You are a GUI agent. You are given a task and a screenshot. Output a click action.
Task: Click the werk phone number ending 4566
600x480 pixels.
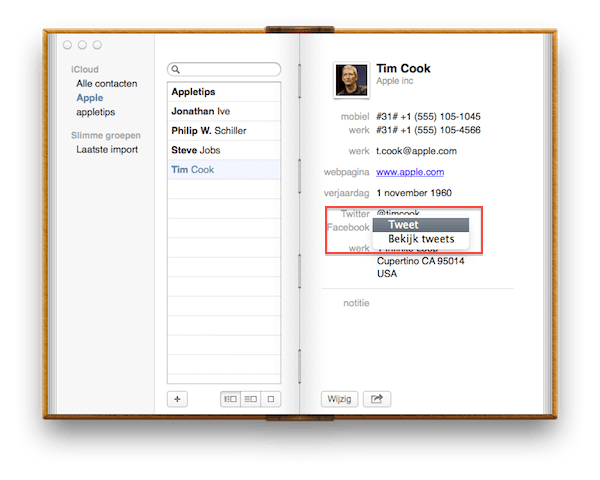pyautogui.click(x=428, y=130)
